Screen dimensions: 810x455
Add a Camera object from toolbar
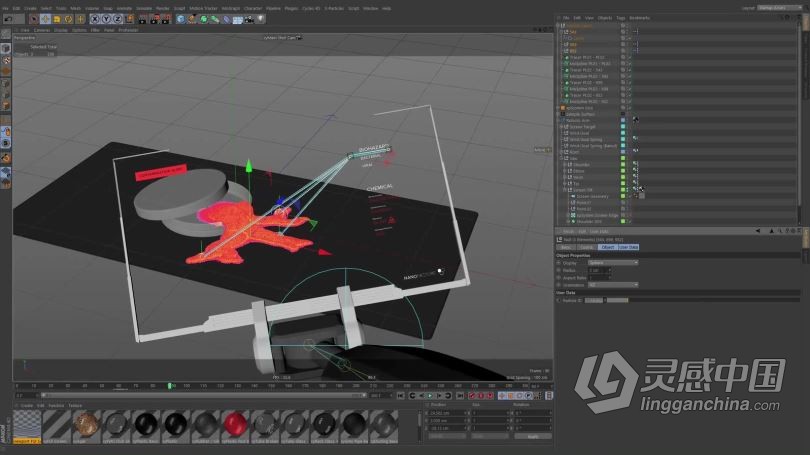click(x=249, y=19)
